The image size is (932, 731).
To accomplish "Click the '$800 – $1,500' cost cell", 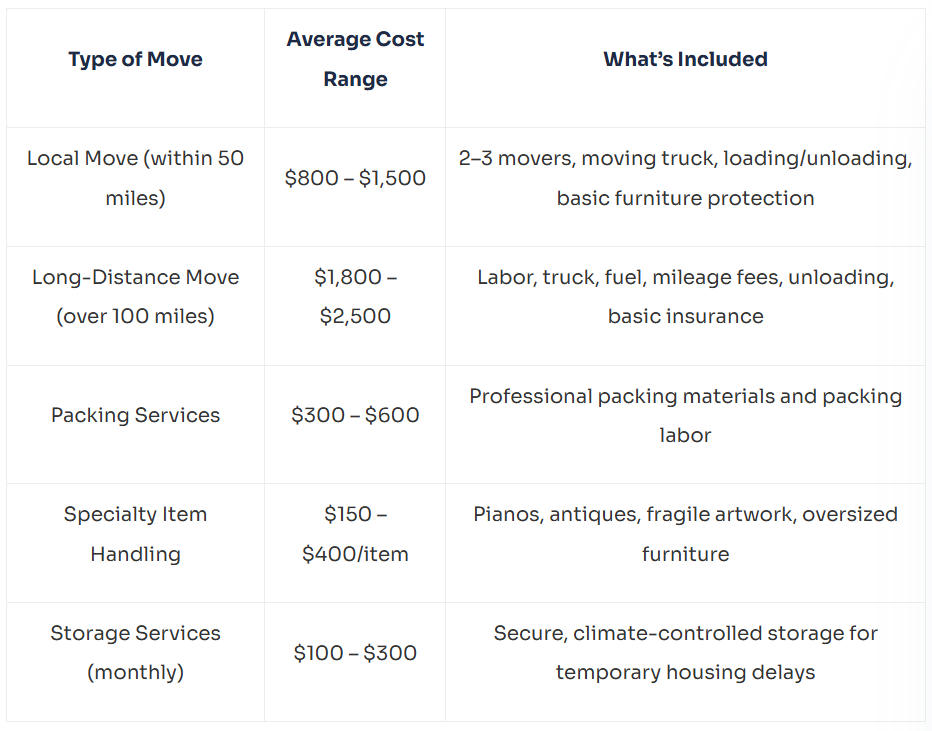I will point(355,187).
